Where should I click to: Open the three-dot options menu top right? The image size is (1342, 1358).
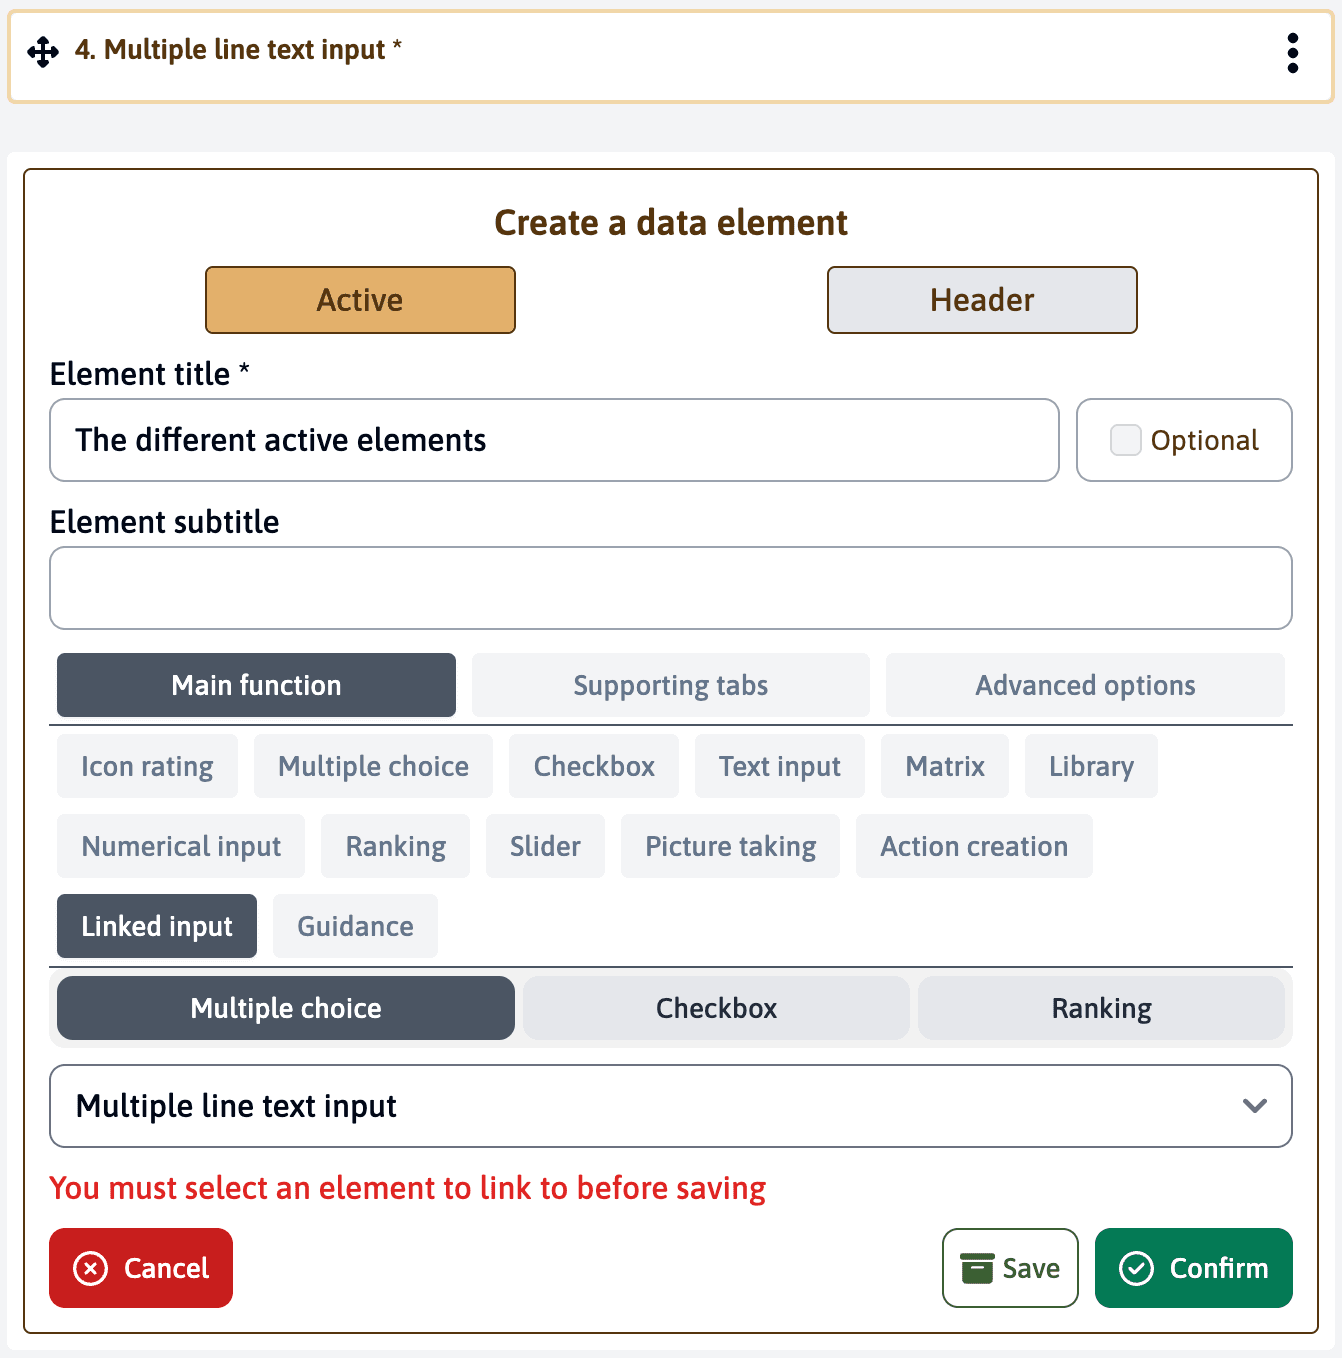(x=1292, y=54)
